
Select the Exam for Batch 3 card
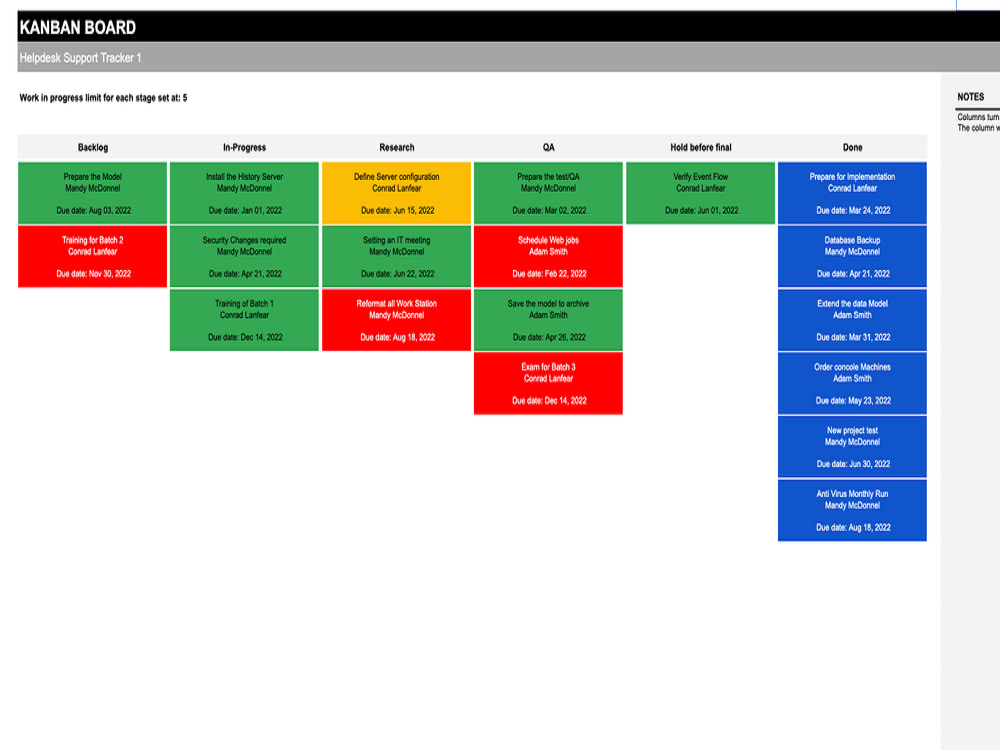click(549, 383)
